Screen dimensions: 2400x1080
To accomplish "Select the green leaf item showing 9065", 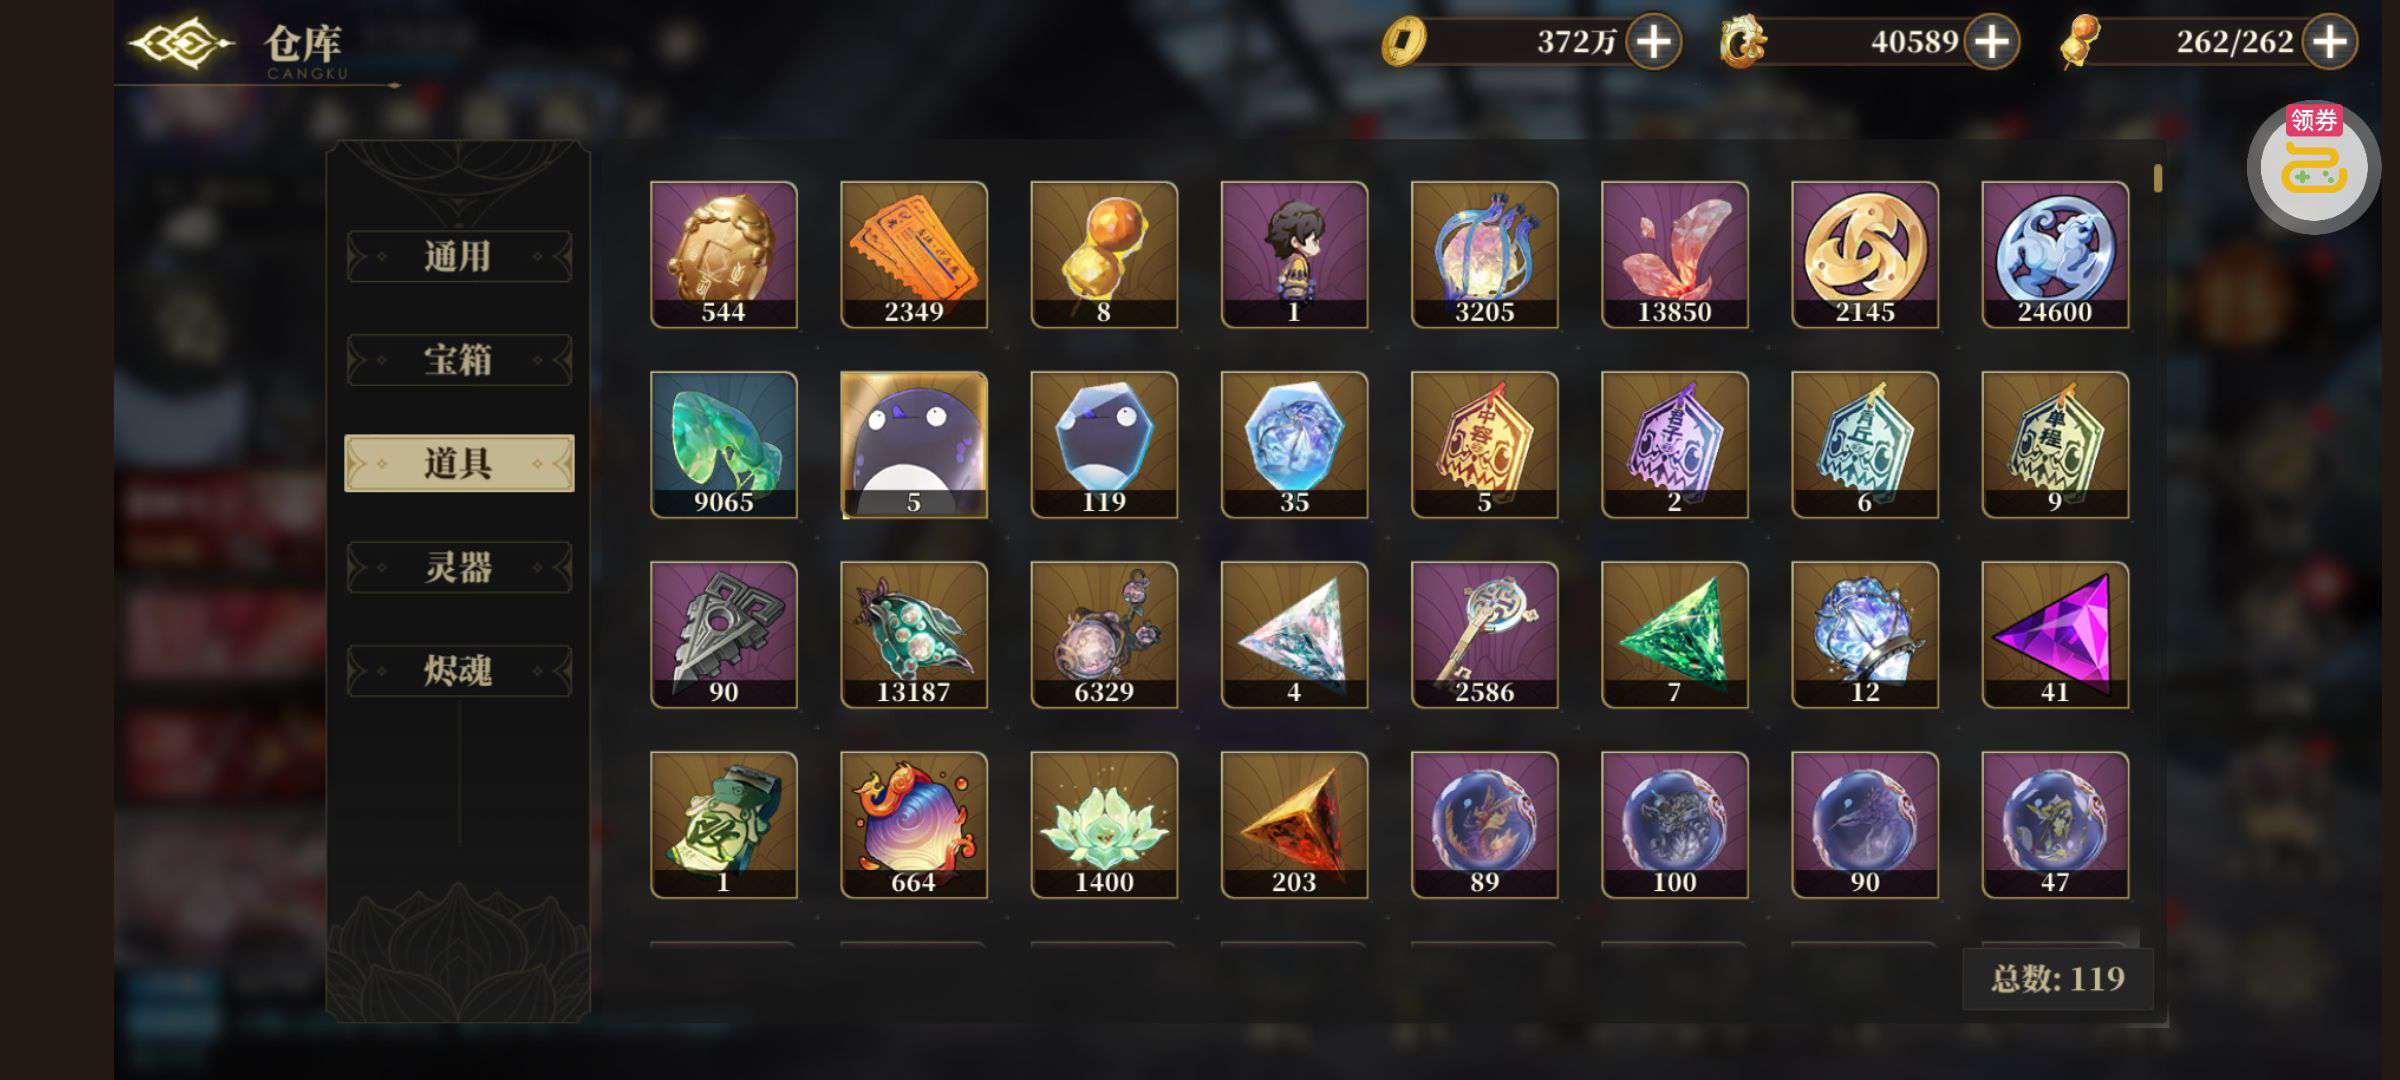I will pos(723,444).
